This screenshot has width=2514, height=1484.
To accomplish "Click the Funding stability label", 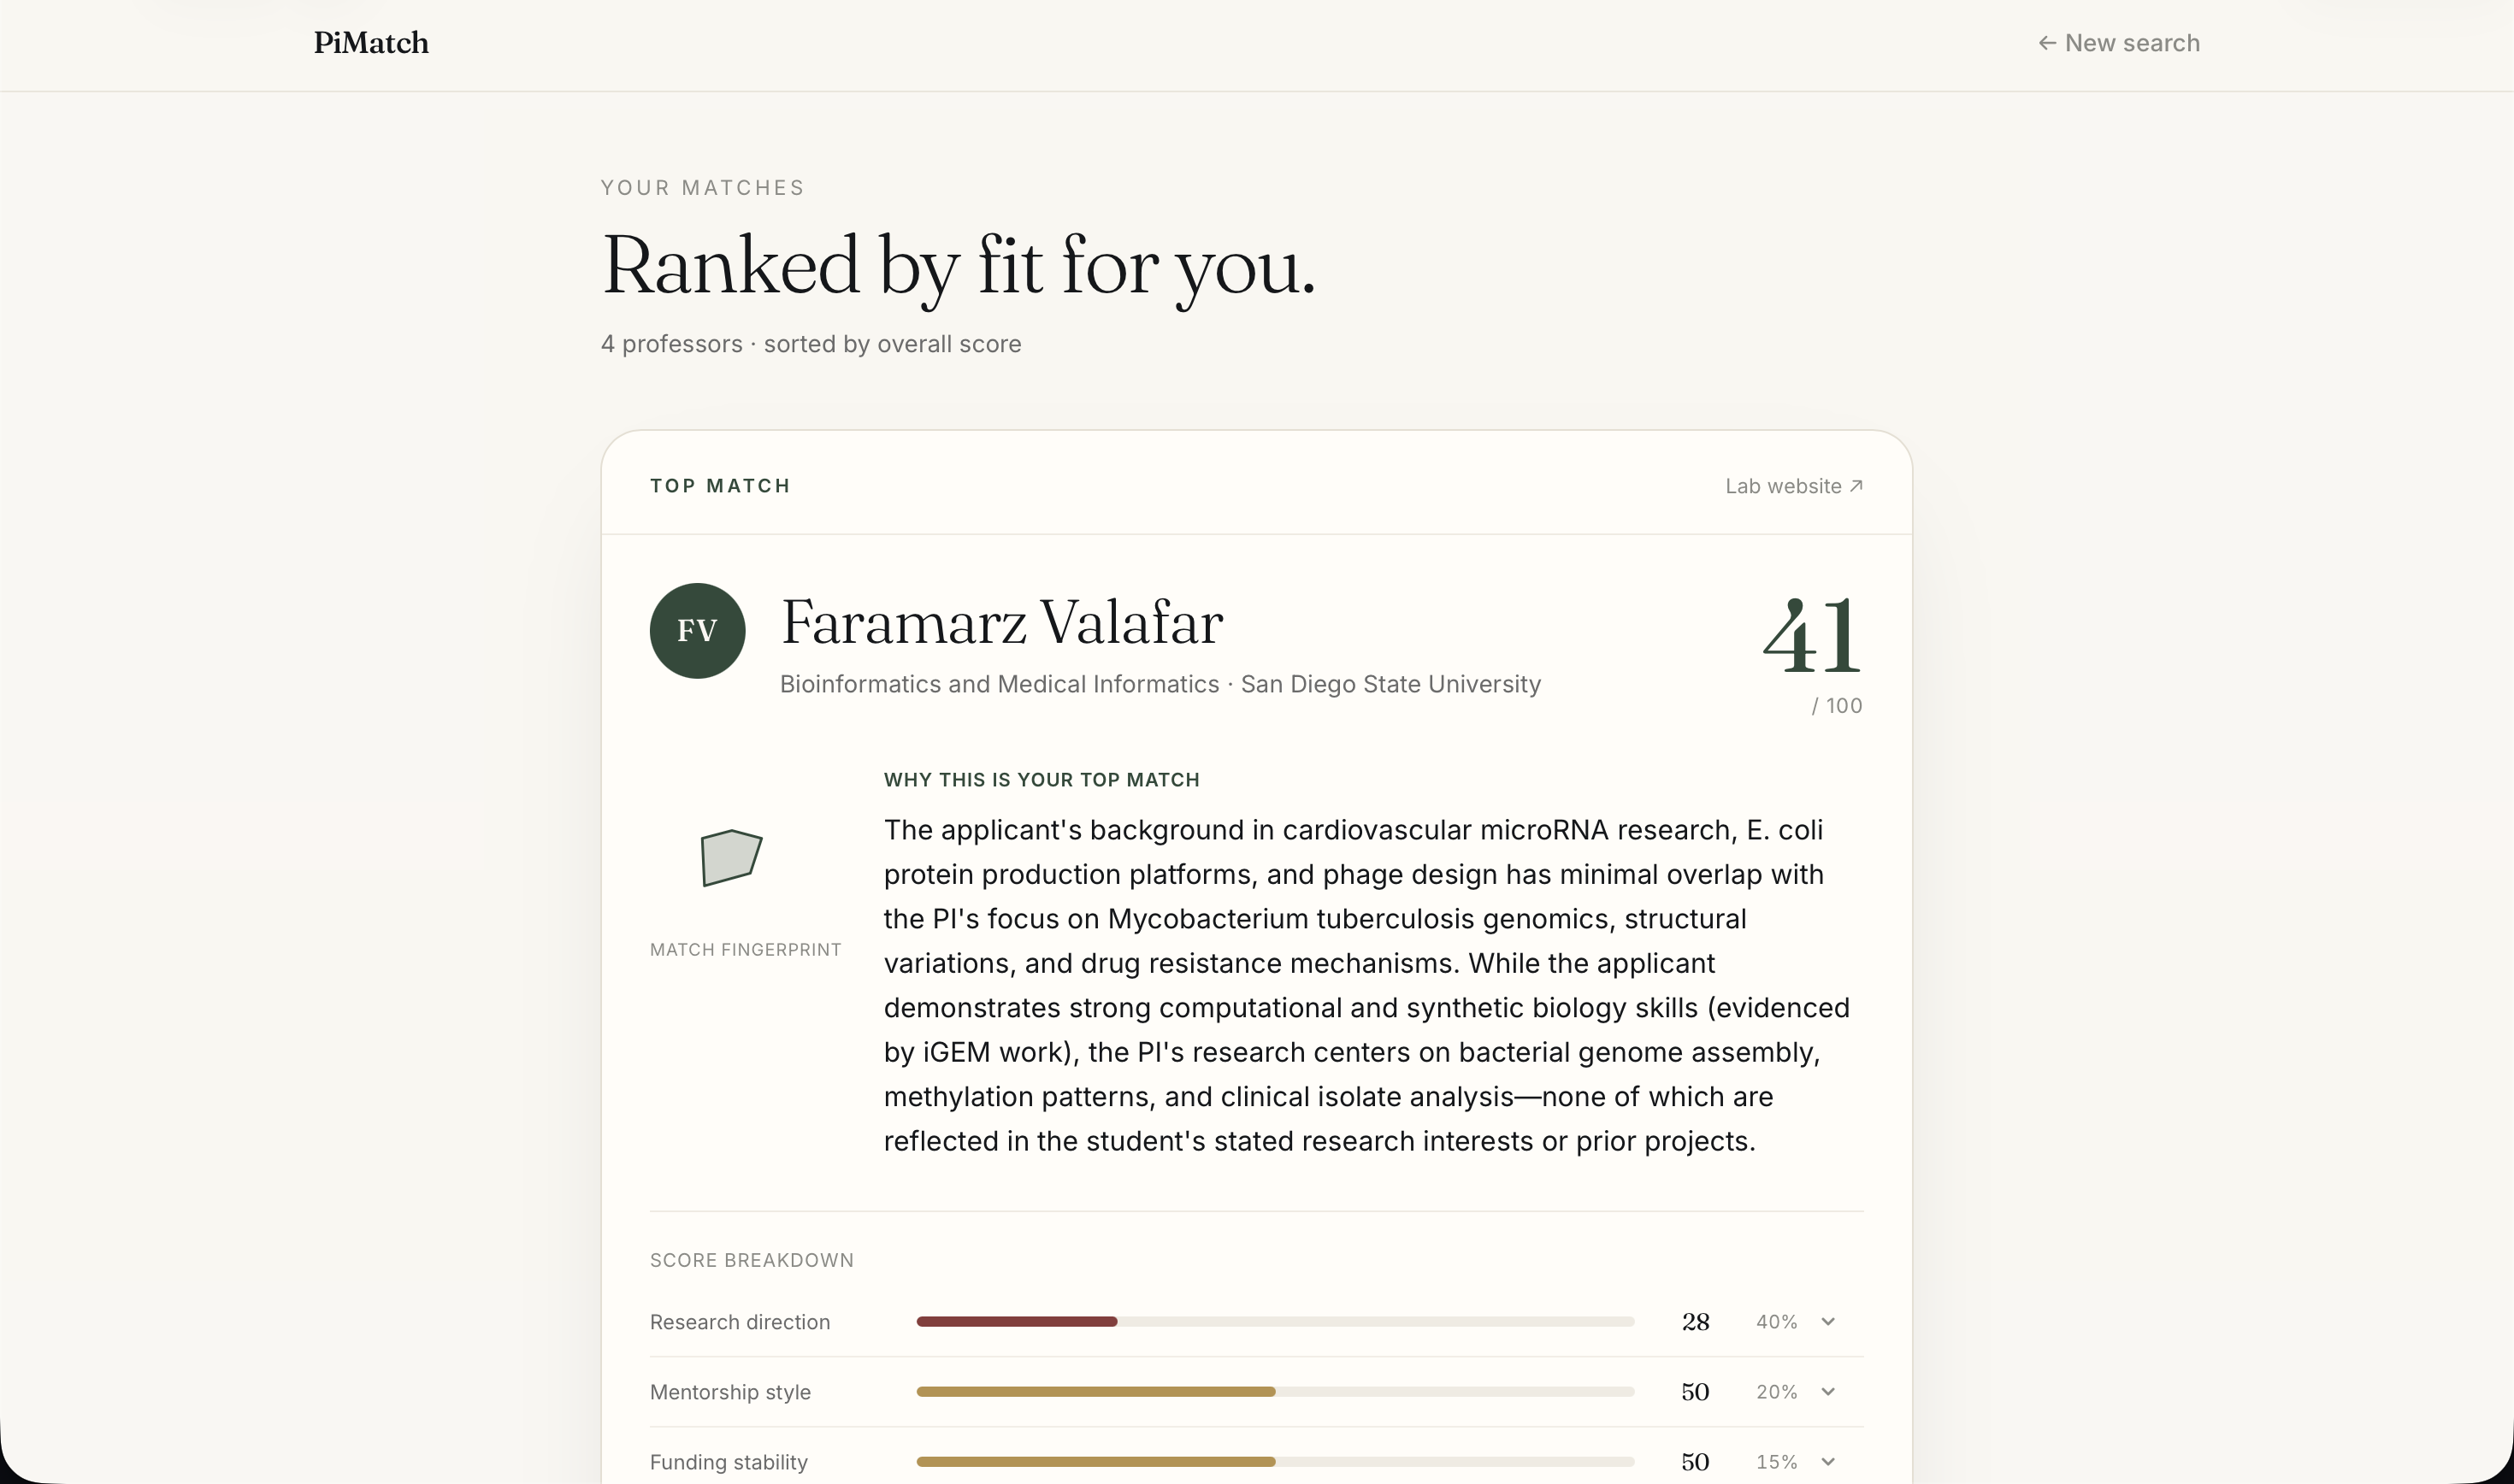I will point(728,1462).
